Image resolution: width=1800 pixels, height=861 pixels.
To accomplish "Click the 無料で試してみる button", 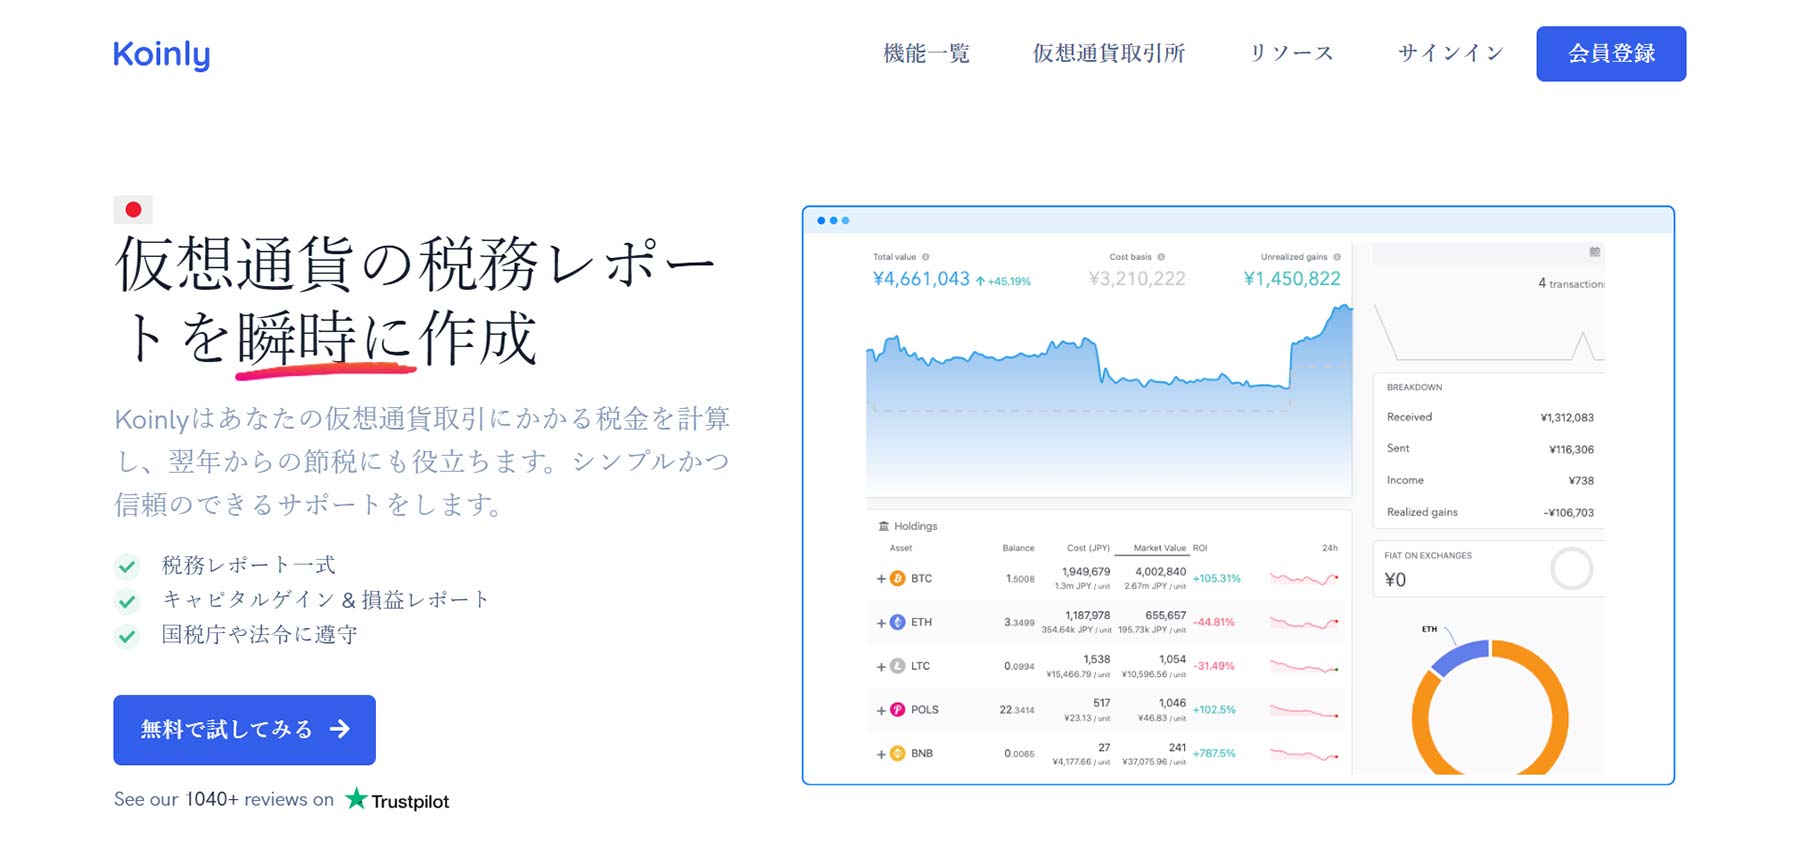I will coord(244,730).
